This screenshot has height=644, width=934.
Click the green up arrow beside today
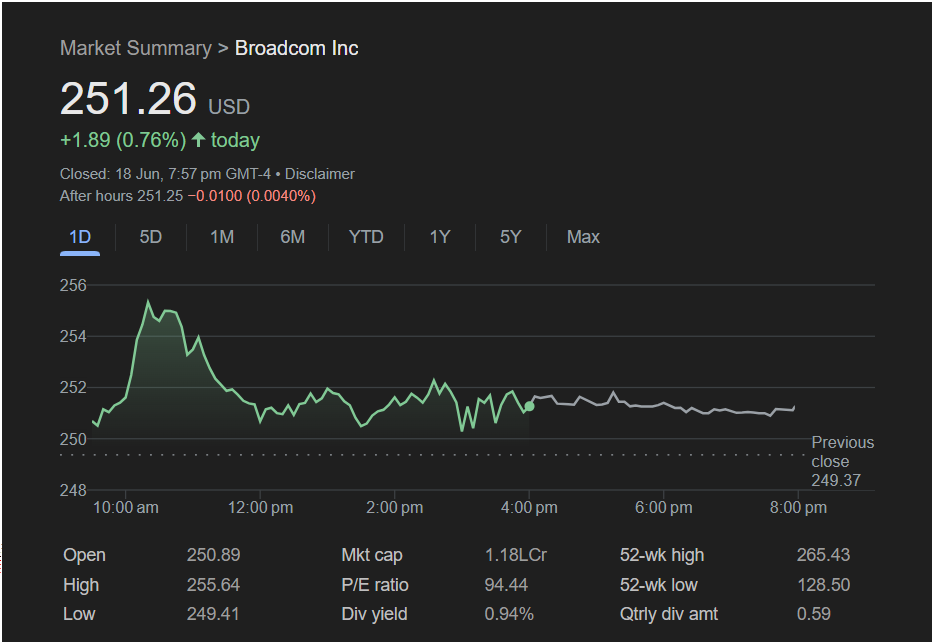coord(198,140)
